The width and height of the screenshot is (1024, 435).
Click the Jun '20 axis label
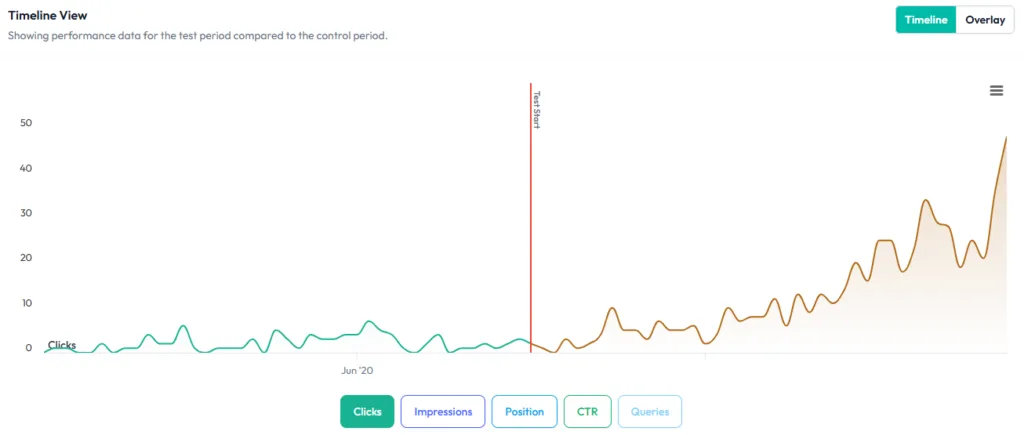pyautogui.click(x=357, y=370)
